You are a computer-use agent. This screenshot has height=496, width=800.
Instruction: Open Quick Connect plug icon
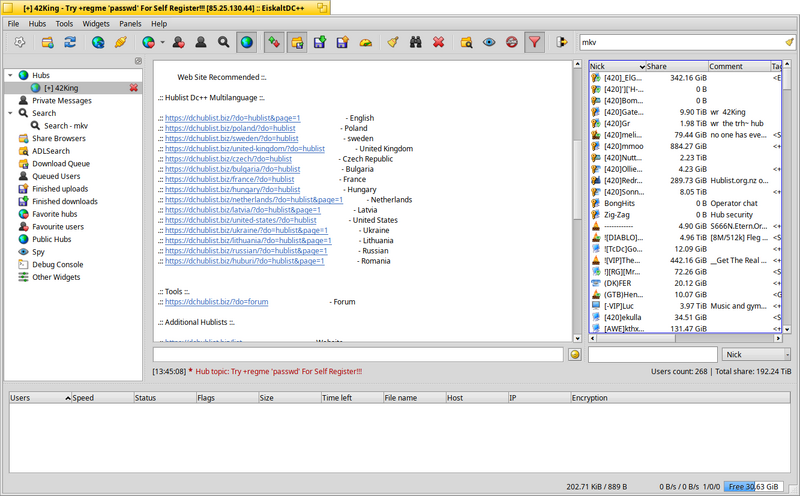[x=120, y=42]
